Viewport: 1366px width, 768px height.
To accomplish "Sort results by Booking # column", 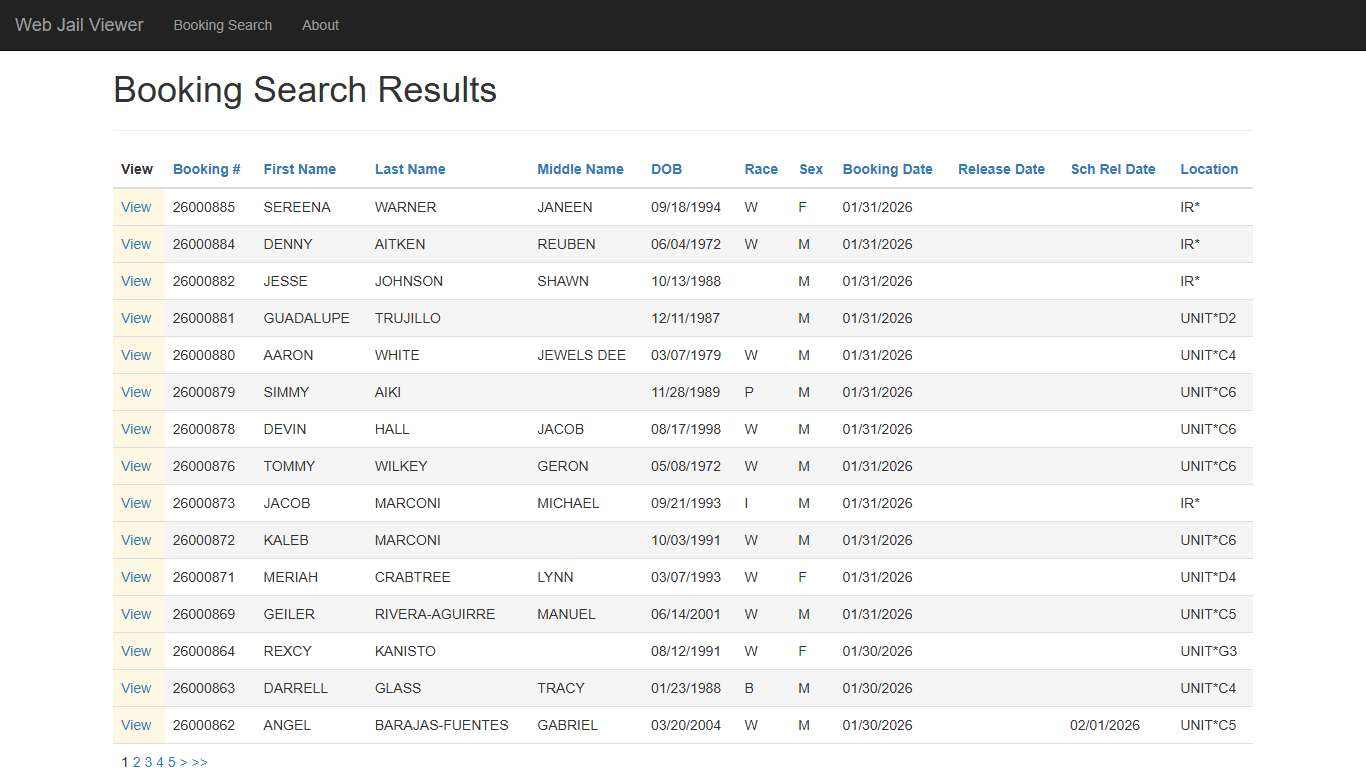I will point(206,169).
